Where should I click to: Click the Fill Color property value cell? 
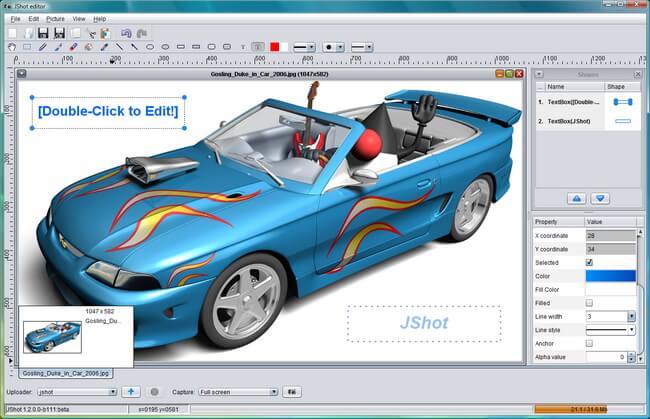click(x=610, y=289)
